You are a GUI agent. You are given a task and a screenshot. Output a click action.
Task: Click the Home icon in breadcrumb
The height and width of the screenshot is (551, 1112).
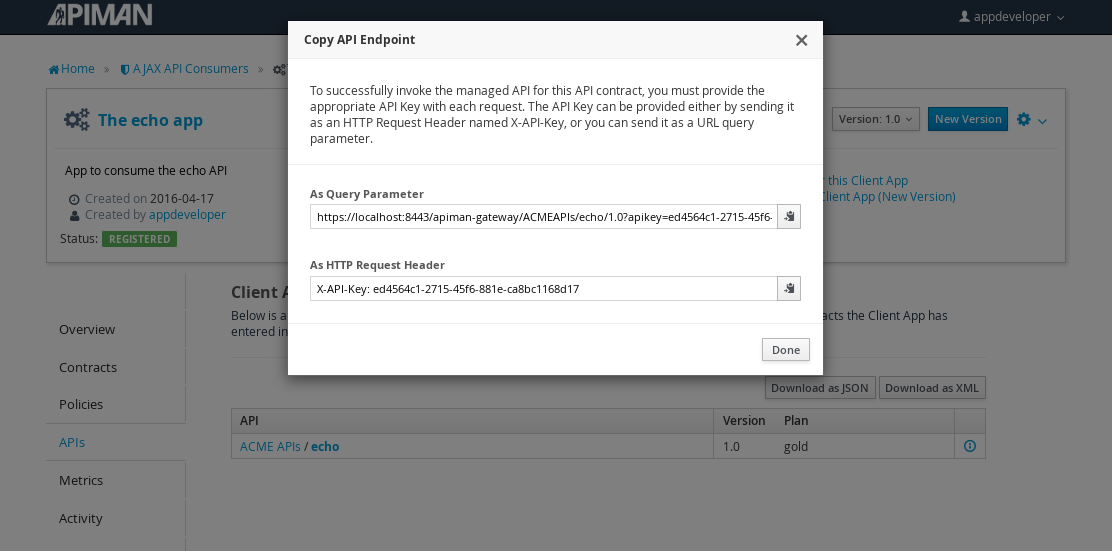(54, 69)
